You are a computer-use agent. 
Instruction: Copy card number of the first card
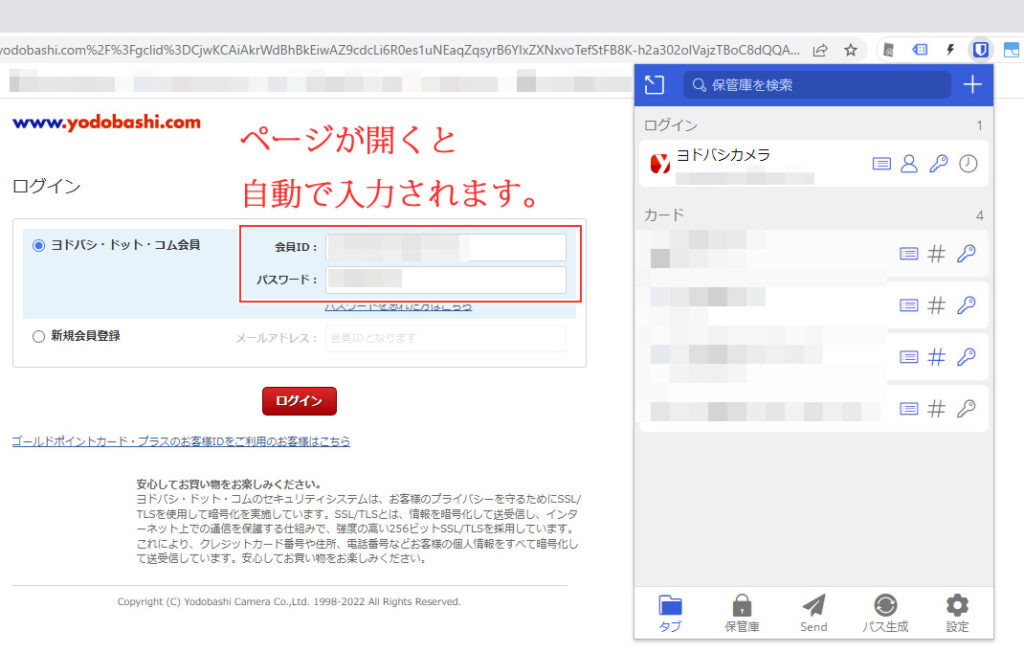coord(936,253)
